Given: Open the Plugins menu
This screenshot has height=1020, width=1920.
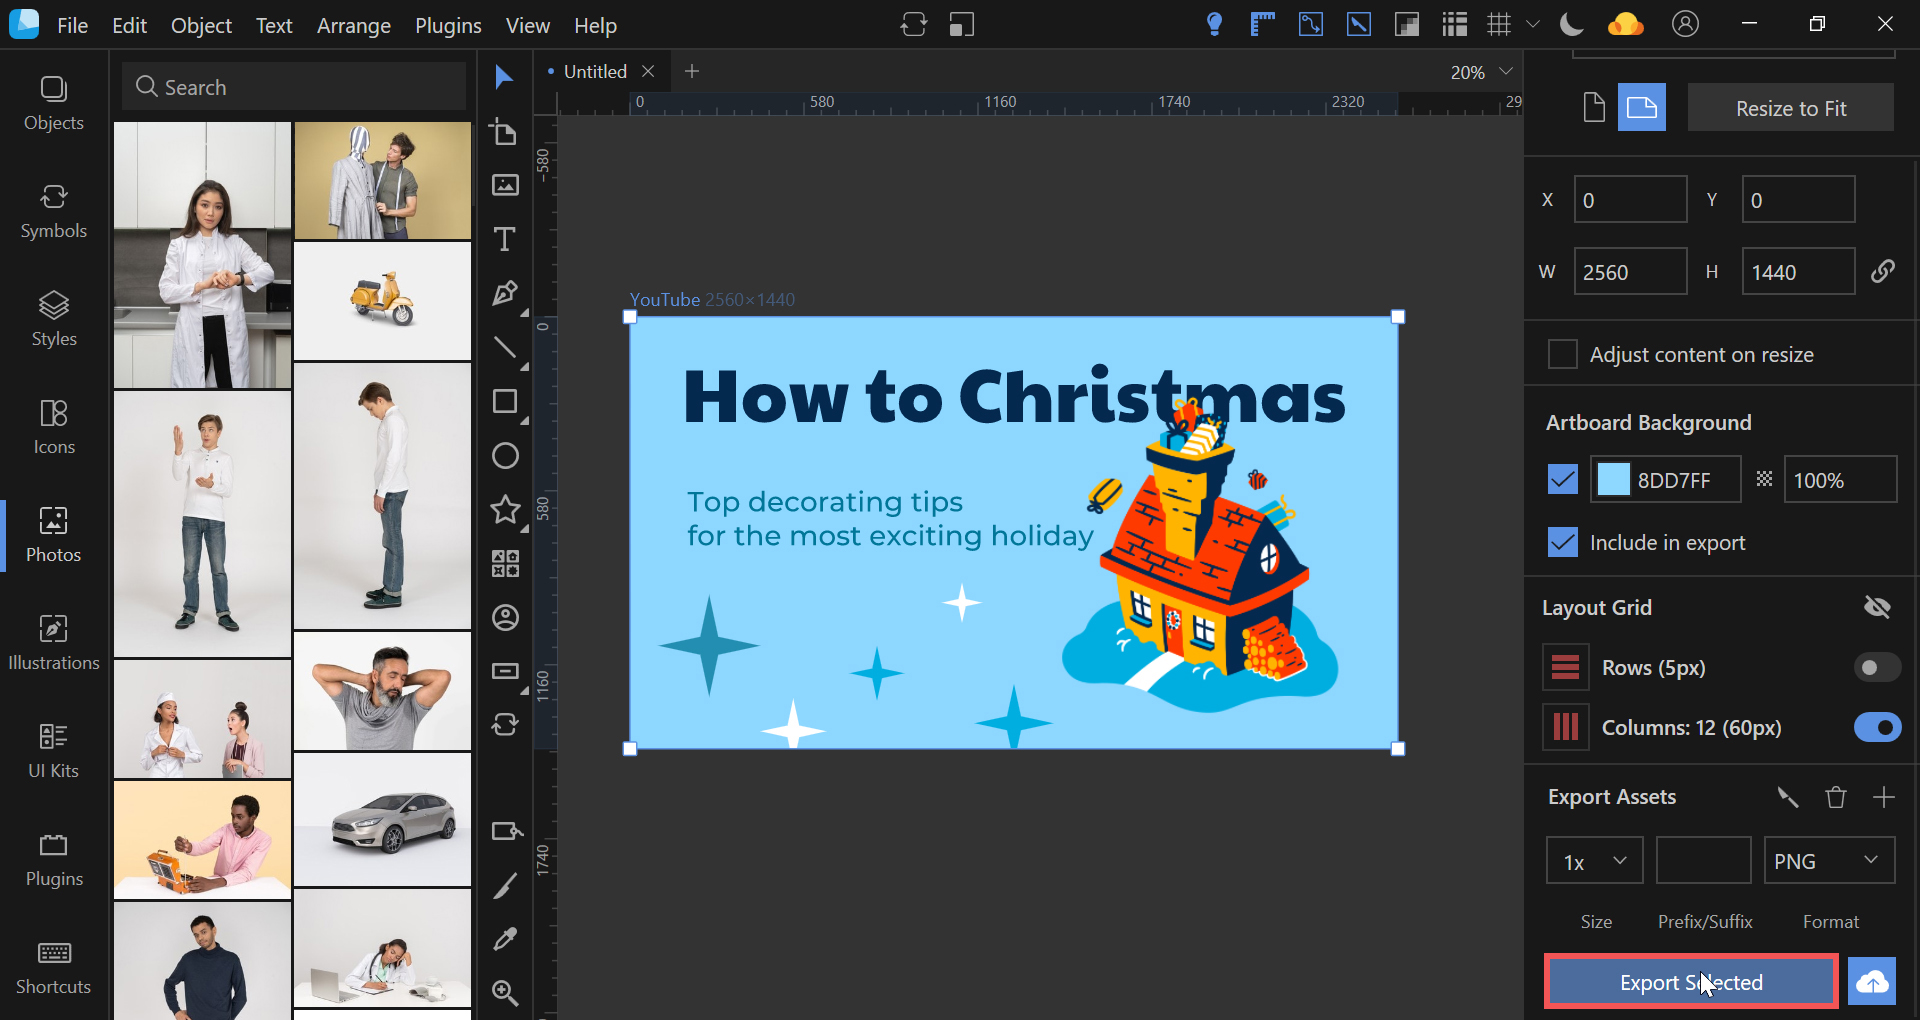Looking at the screenshot, I should 448,25.
